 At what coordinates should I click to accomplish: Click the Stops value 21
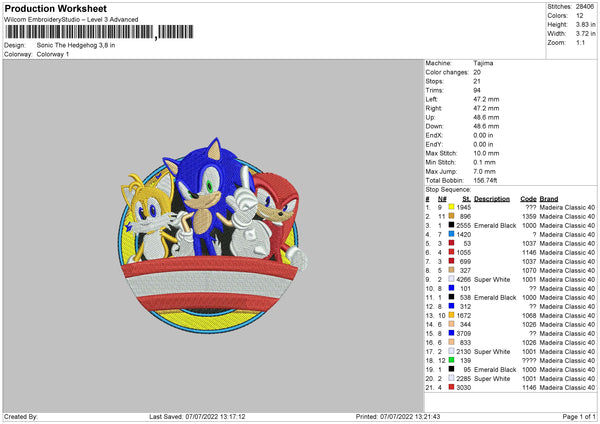coord(477,81)
